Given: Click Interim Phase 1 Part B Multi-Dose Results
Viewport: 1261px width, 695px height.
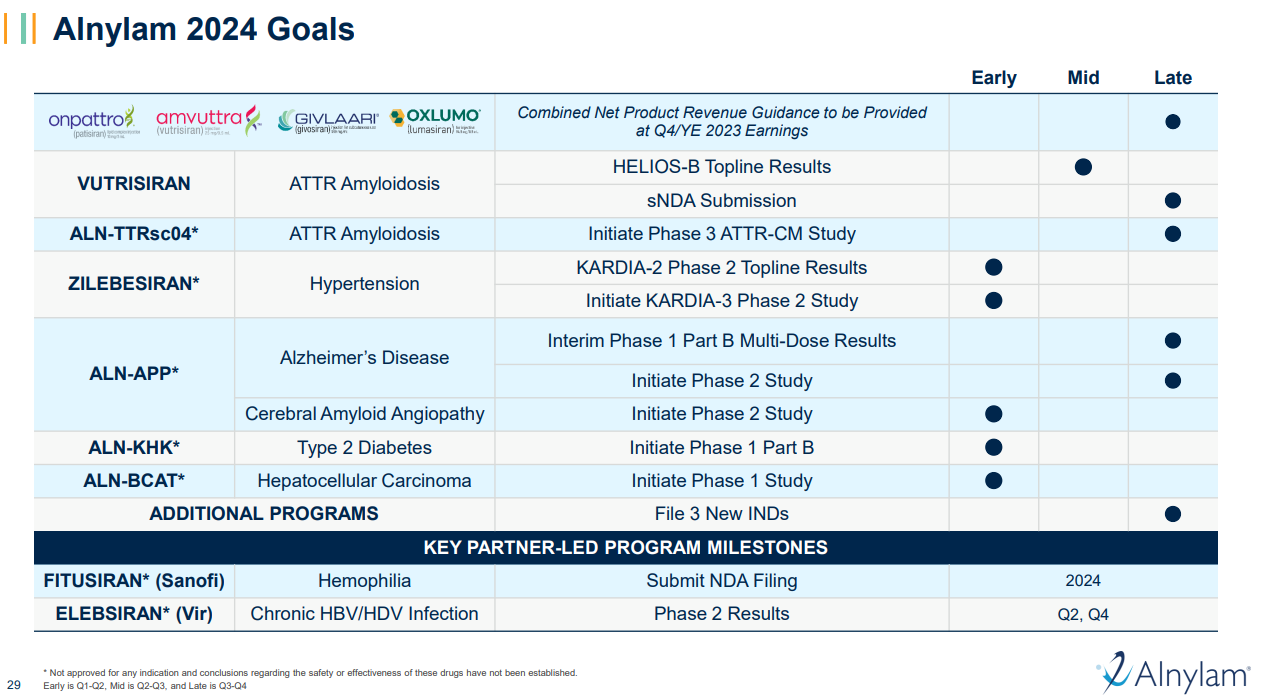Looking at the screenshot, I should click(722, 341).
